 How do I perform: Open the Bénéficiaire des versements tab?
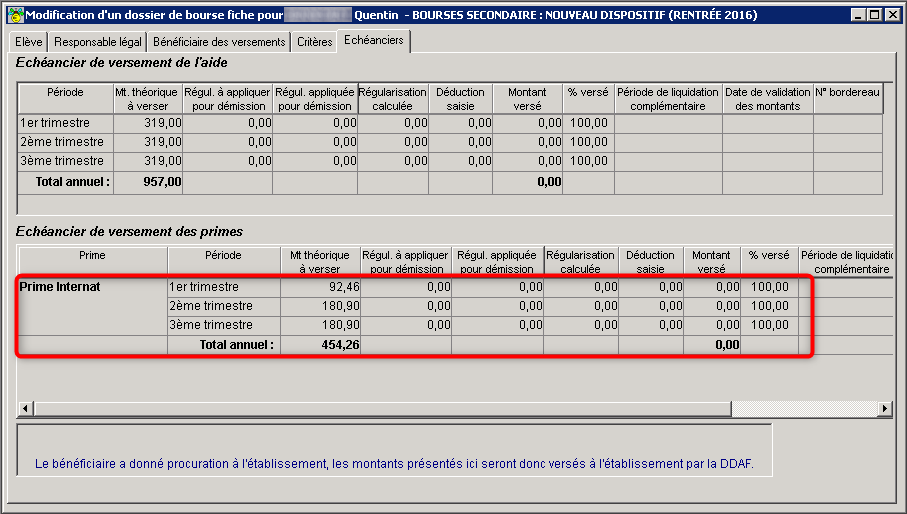coord(219,42)
